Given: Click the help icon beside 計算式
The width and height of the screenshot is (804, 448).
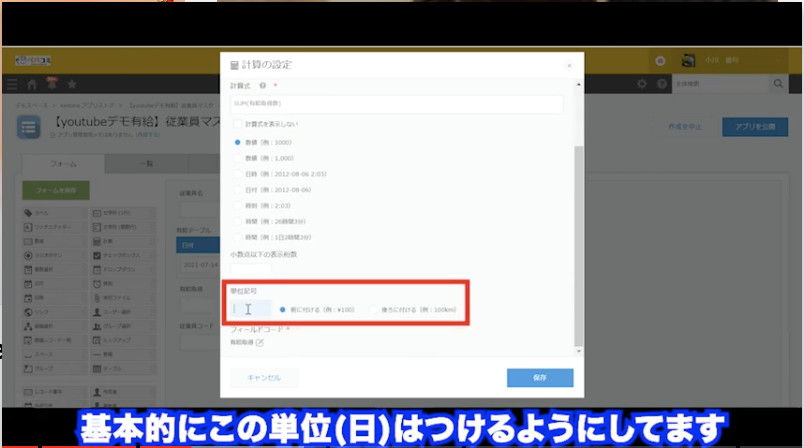Looking at the screenshot, I should 262,86.
